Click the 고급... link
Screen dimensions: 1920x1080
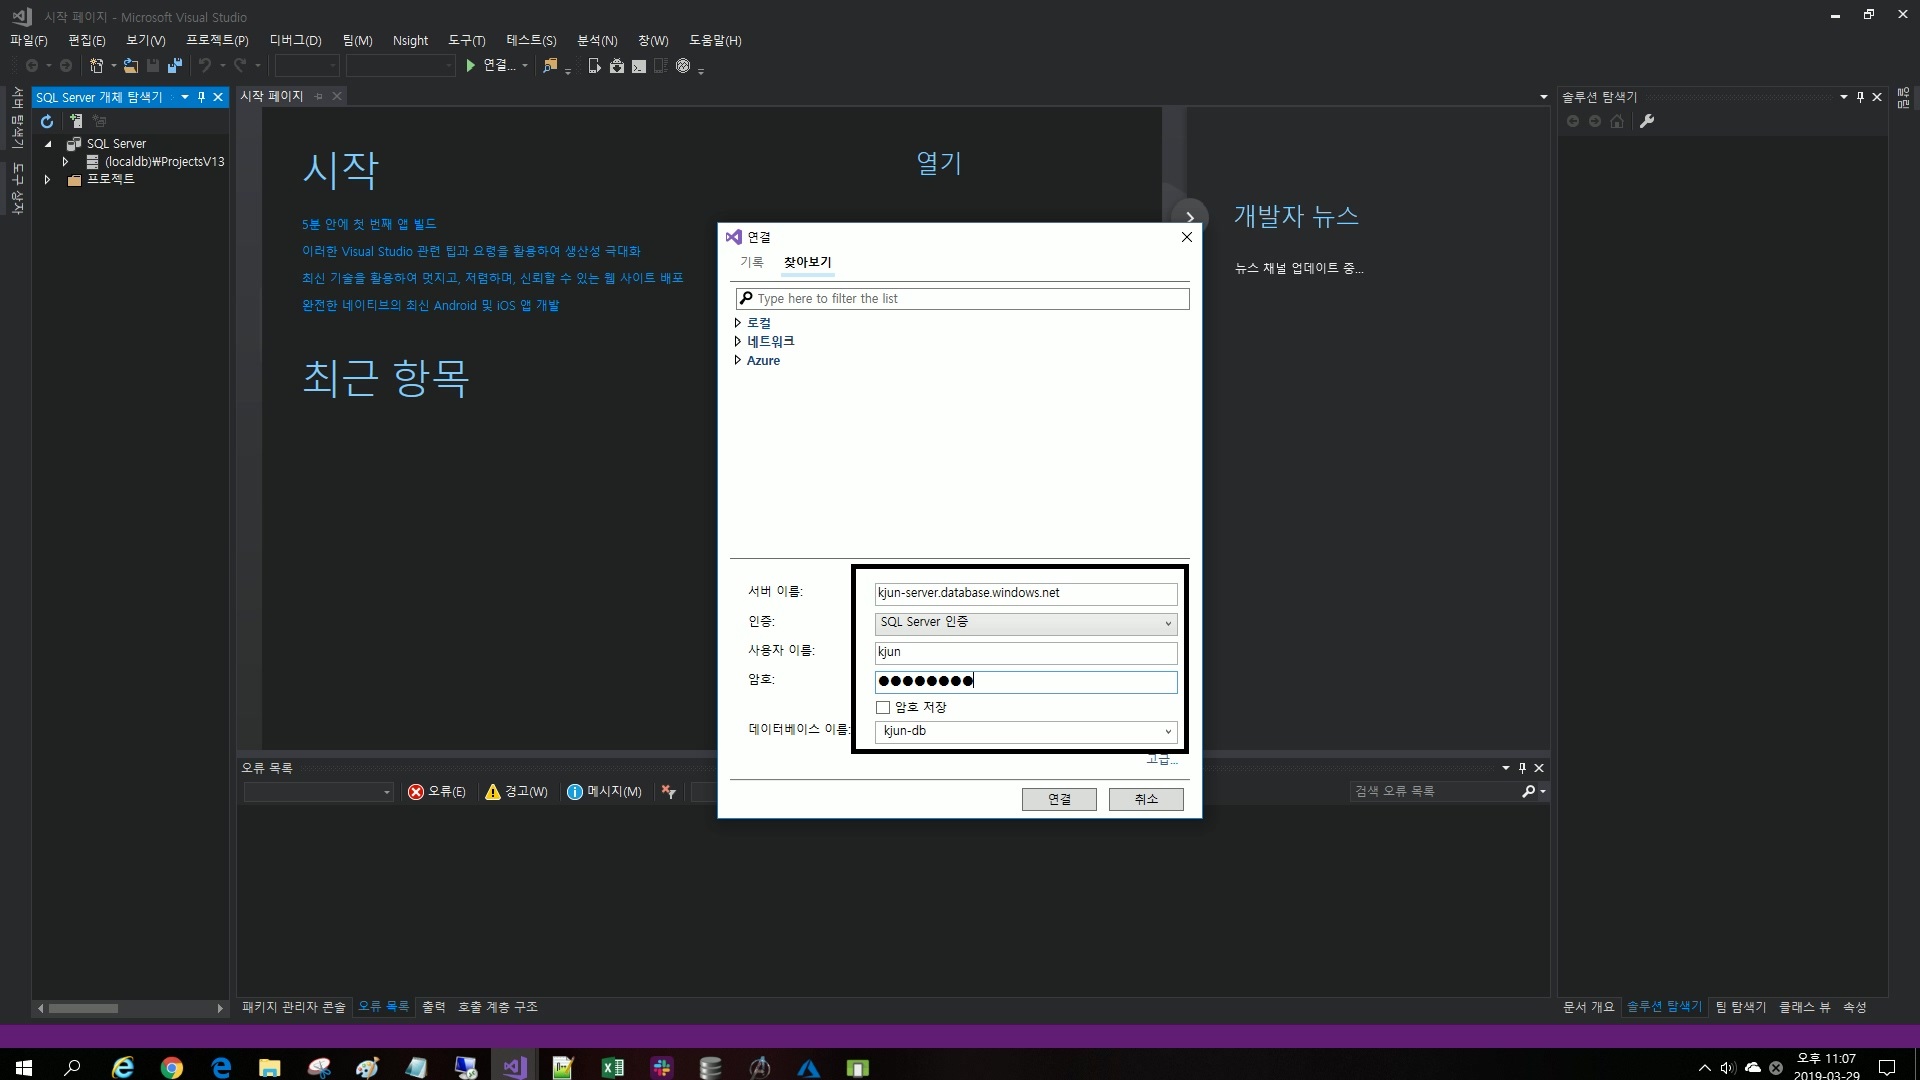coord(1161,760)
